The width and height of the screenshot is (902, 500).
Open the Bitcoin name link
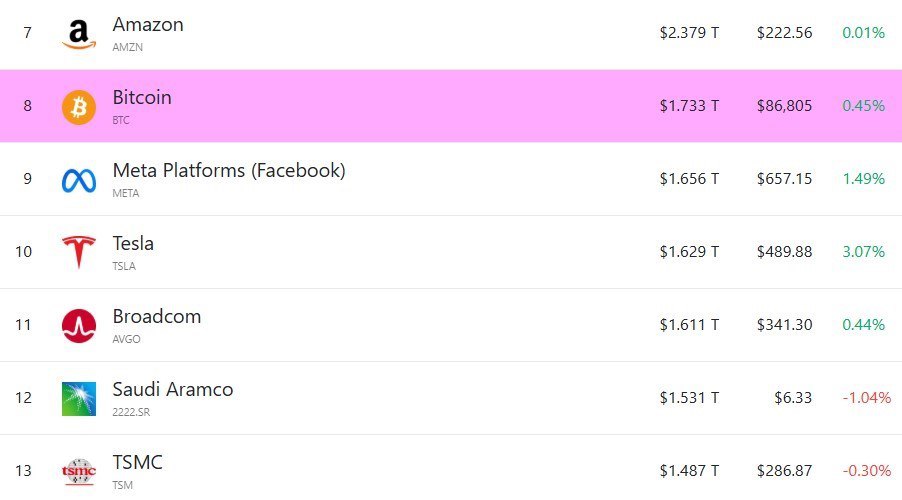point(142,97)
